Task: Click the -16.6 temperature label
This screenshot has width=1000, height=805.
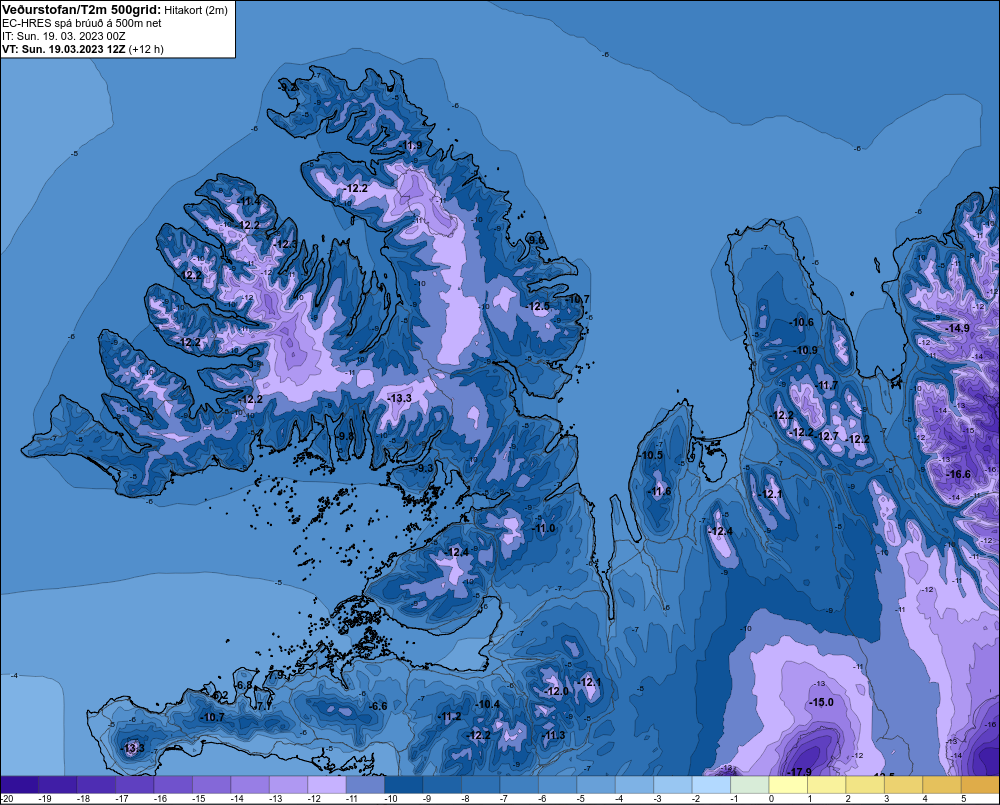Action: pos(959,474)
